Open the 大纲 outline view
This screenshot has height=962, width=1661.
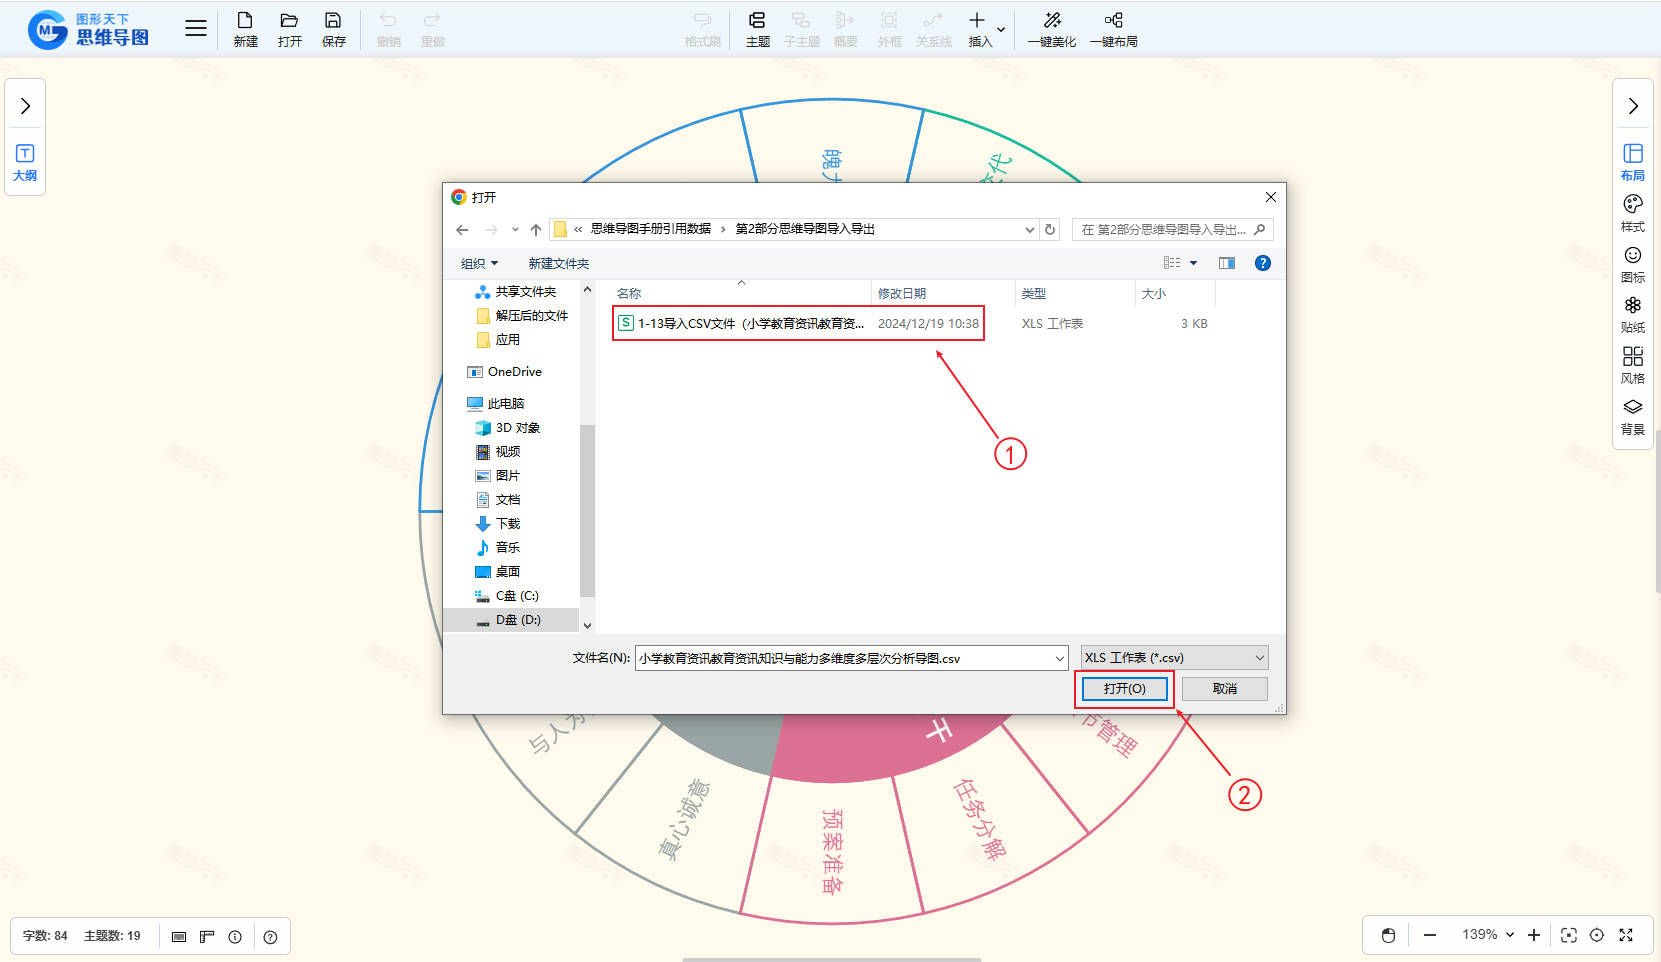coord(25,162)
